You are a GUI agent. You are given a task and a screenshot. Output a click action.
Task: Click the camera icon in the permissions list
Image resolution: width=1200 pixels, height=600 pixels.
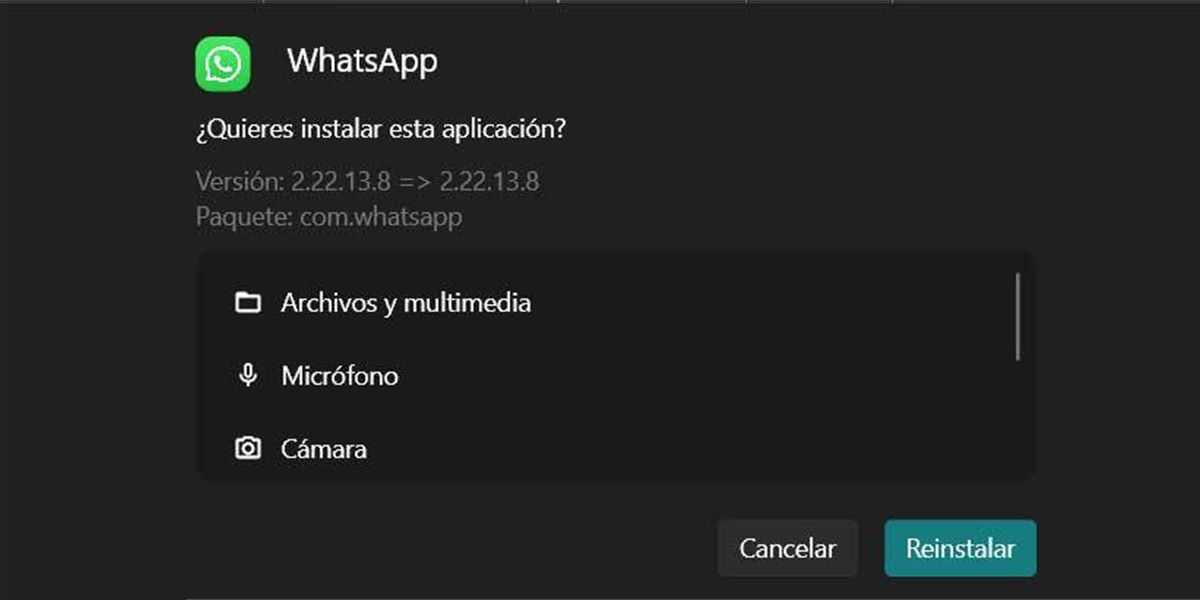247,449
